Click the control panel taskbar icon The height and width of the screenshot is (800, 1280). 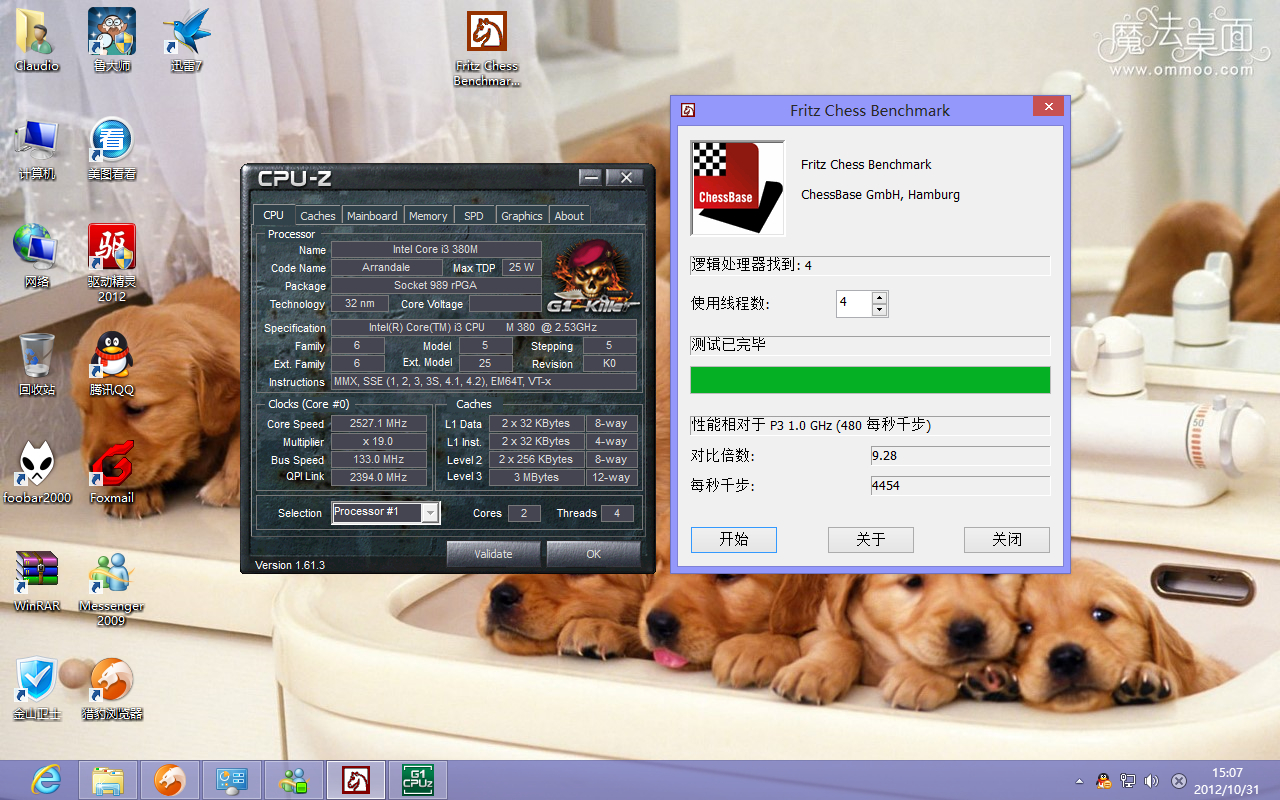click(x=232, y=780)
